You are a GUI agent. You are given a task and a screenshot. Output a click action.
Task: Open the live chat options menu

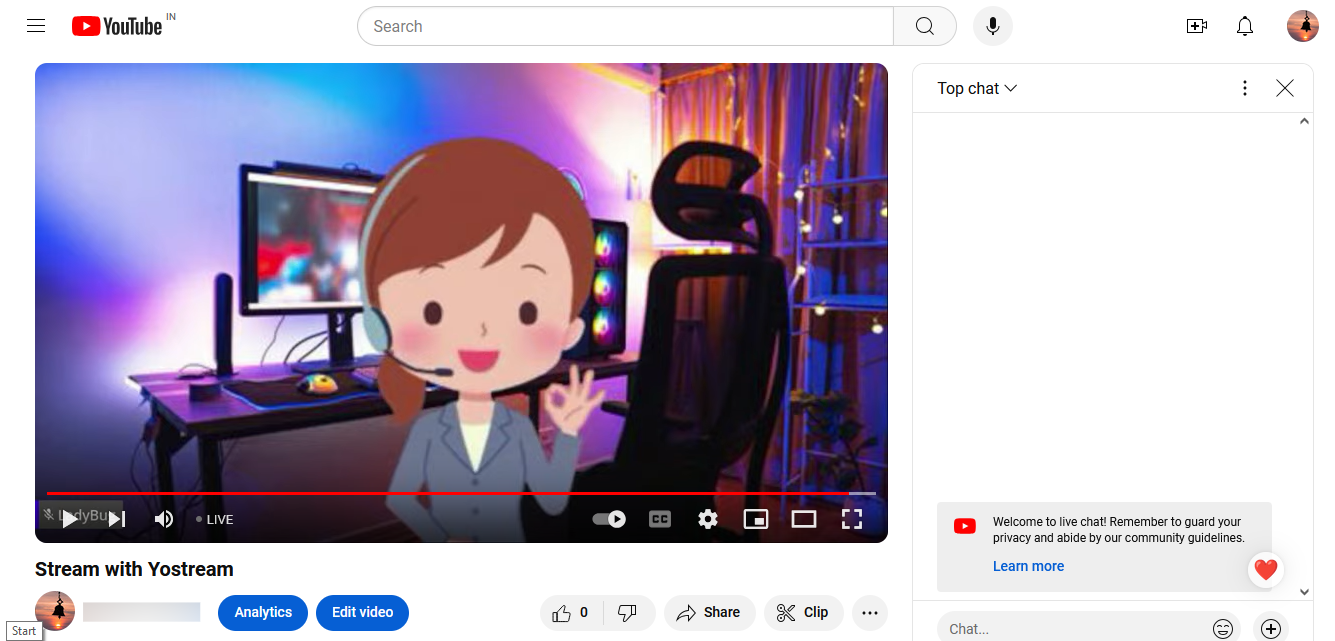pos(1244,88)
